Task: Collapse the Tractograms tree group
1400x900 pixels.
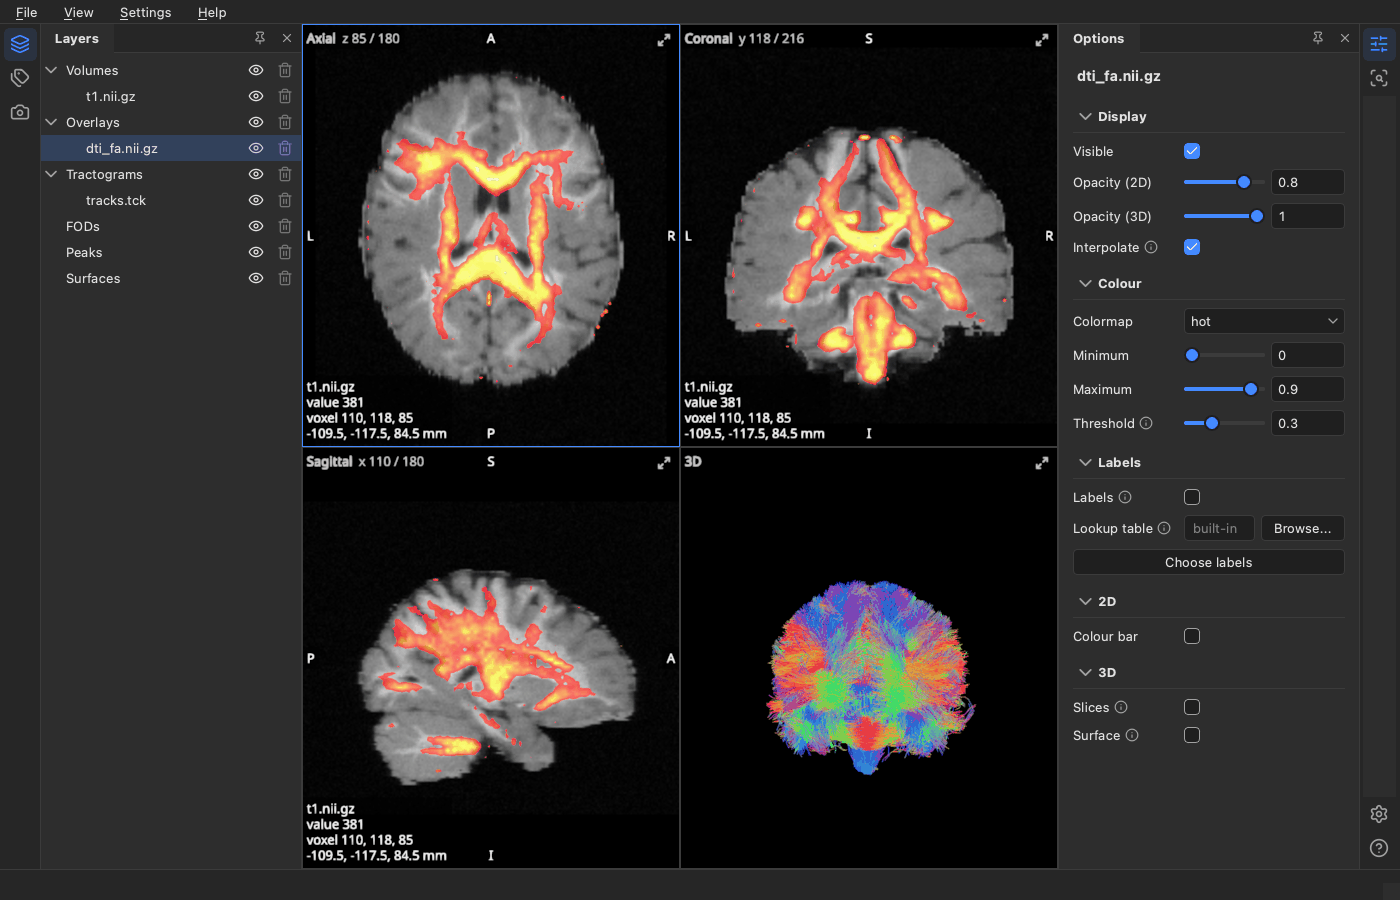Action: (52, 174)
